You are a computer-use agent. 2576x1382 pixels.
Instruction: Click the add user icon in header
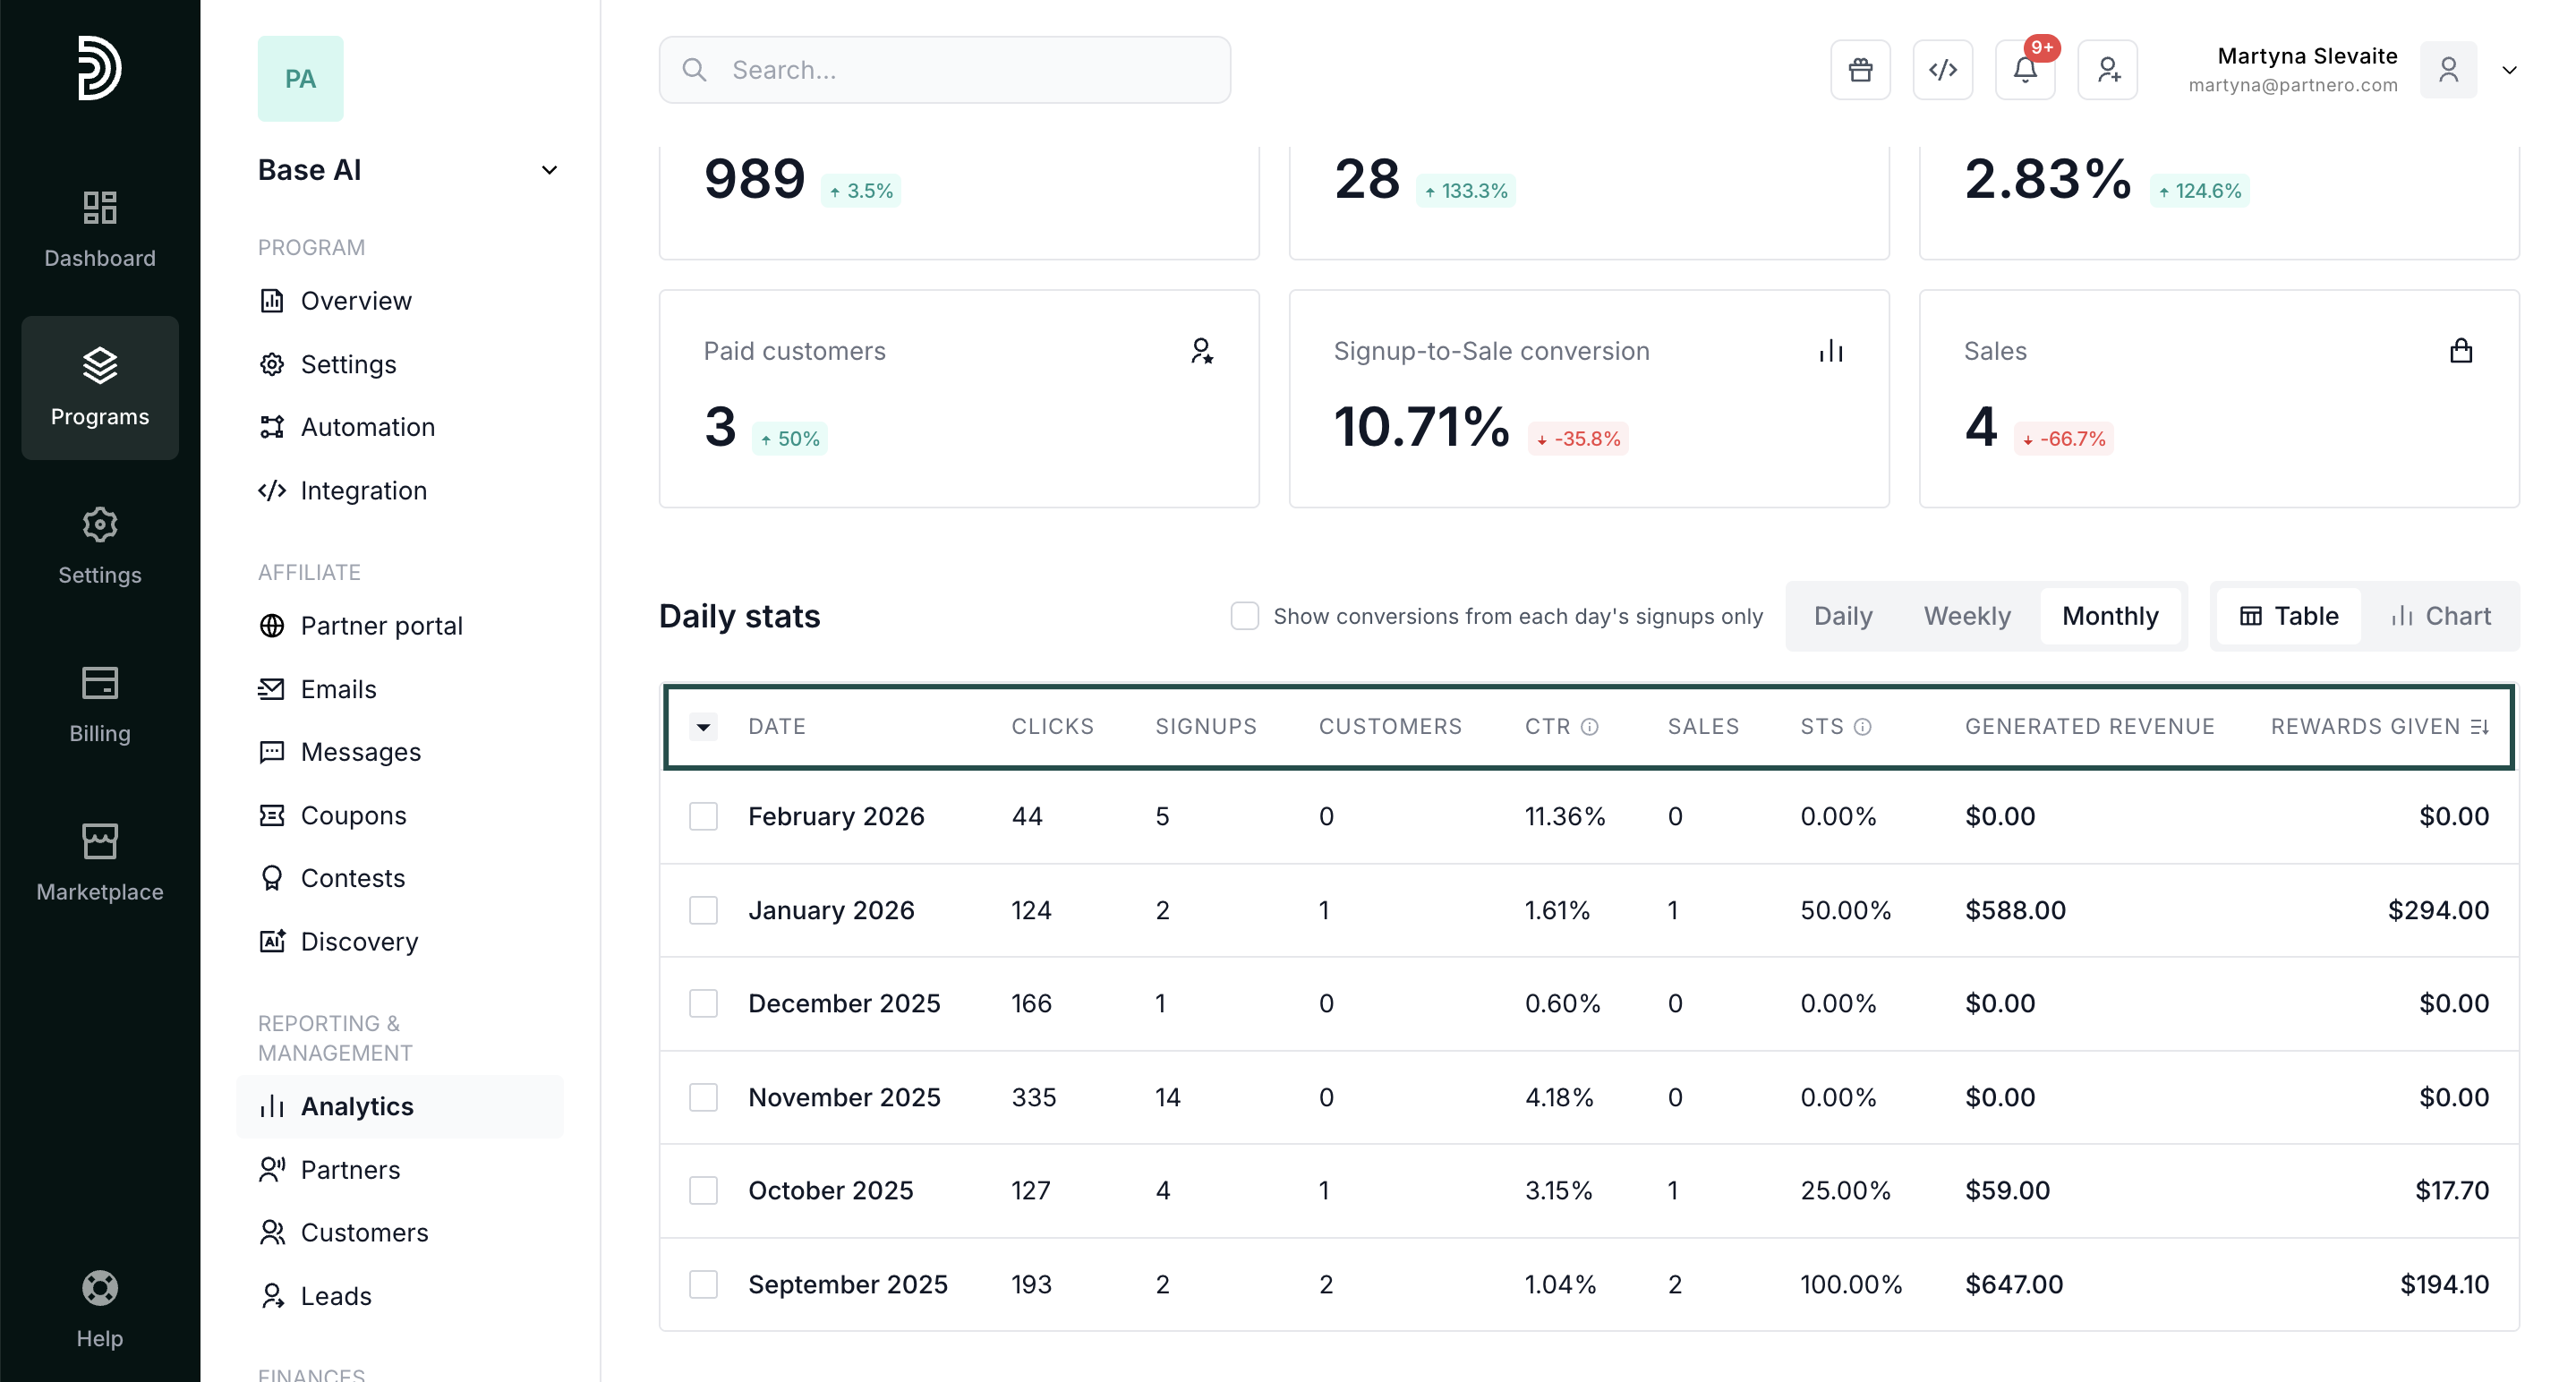[2107, 70]
